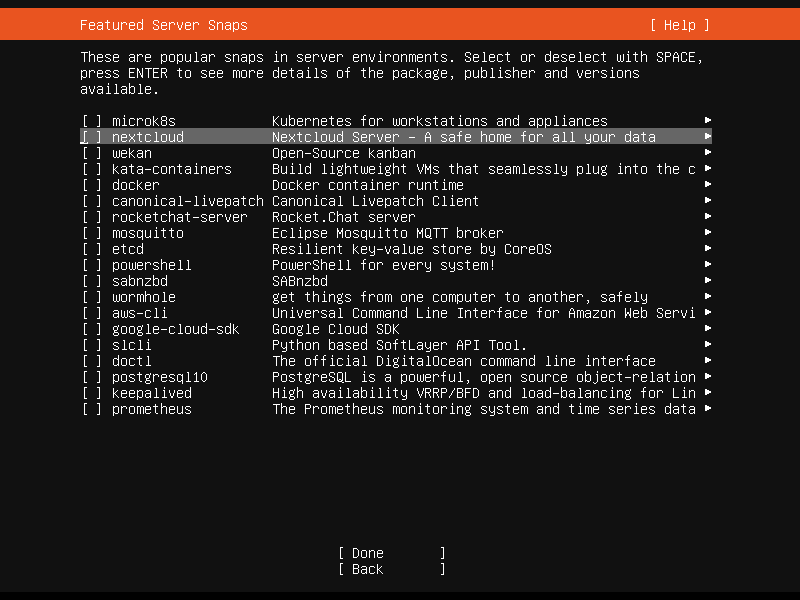Enable the docker snap checkbox
This screenshot has height=600, width=800.
92,185
